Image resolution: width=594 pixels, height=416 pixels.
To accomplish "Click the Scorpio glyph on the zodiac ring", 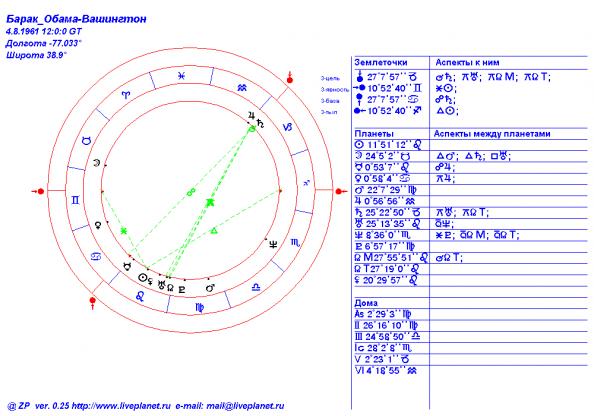I will coord(295,243).
